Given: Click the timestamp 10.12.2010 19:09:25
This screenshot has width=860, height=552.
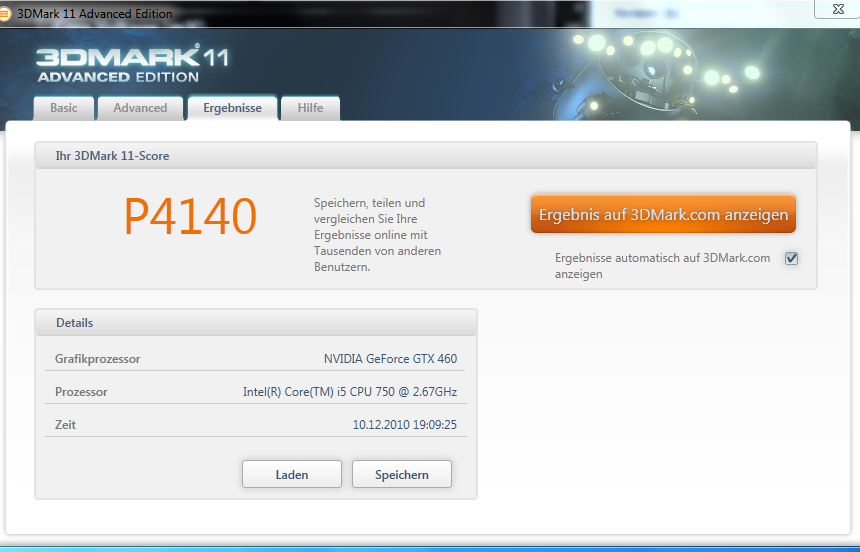Looking at the screenshot, I should click(x=405, y=425).
